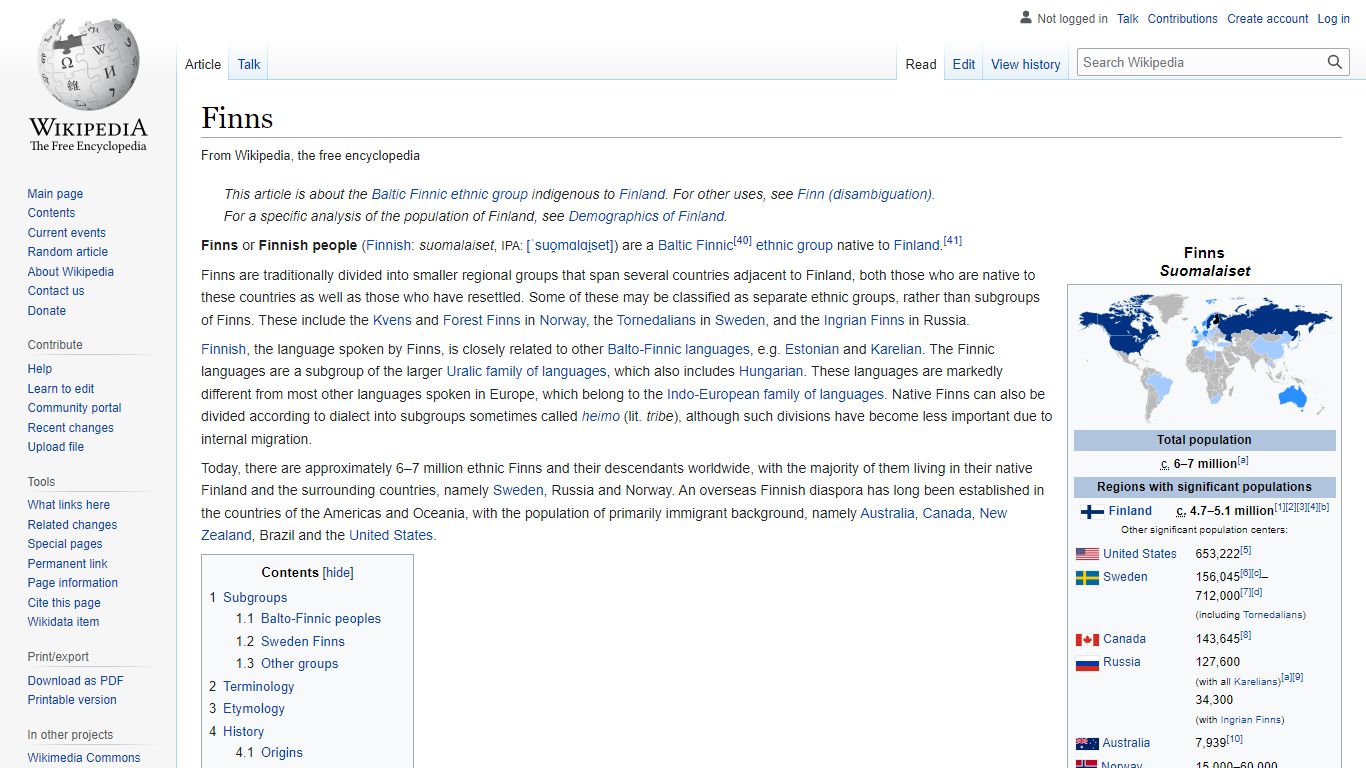Open Random article link
This screenshot has width=1366, height=768.
tap(68, 252)
